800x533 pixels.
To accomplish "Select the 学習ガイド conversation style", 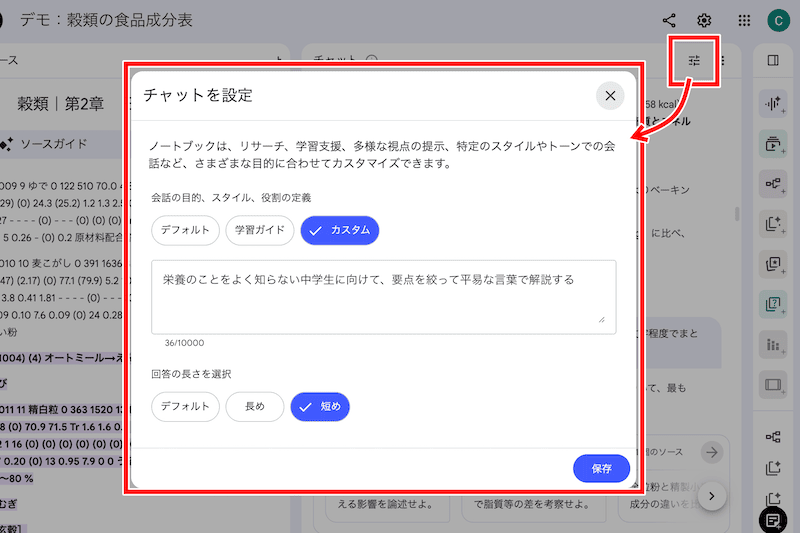I will pyautogui.click(x=260, y=230).
